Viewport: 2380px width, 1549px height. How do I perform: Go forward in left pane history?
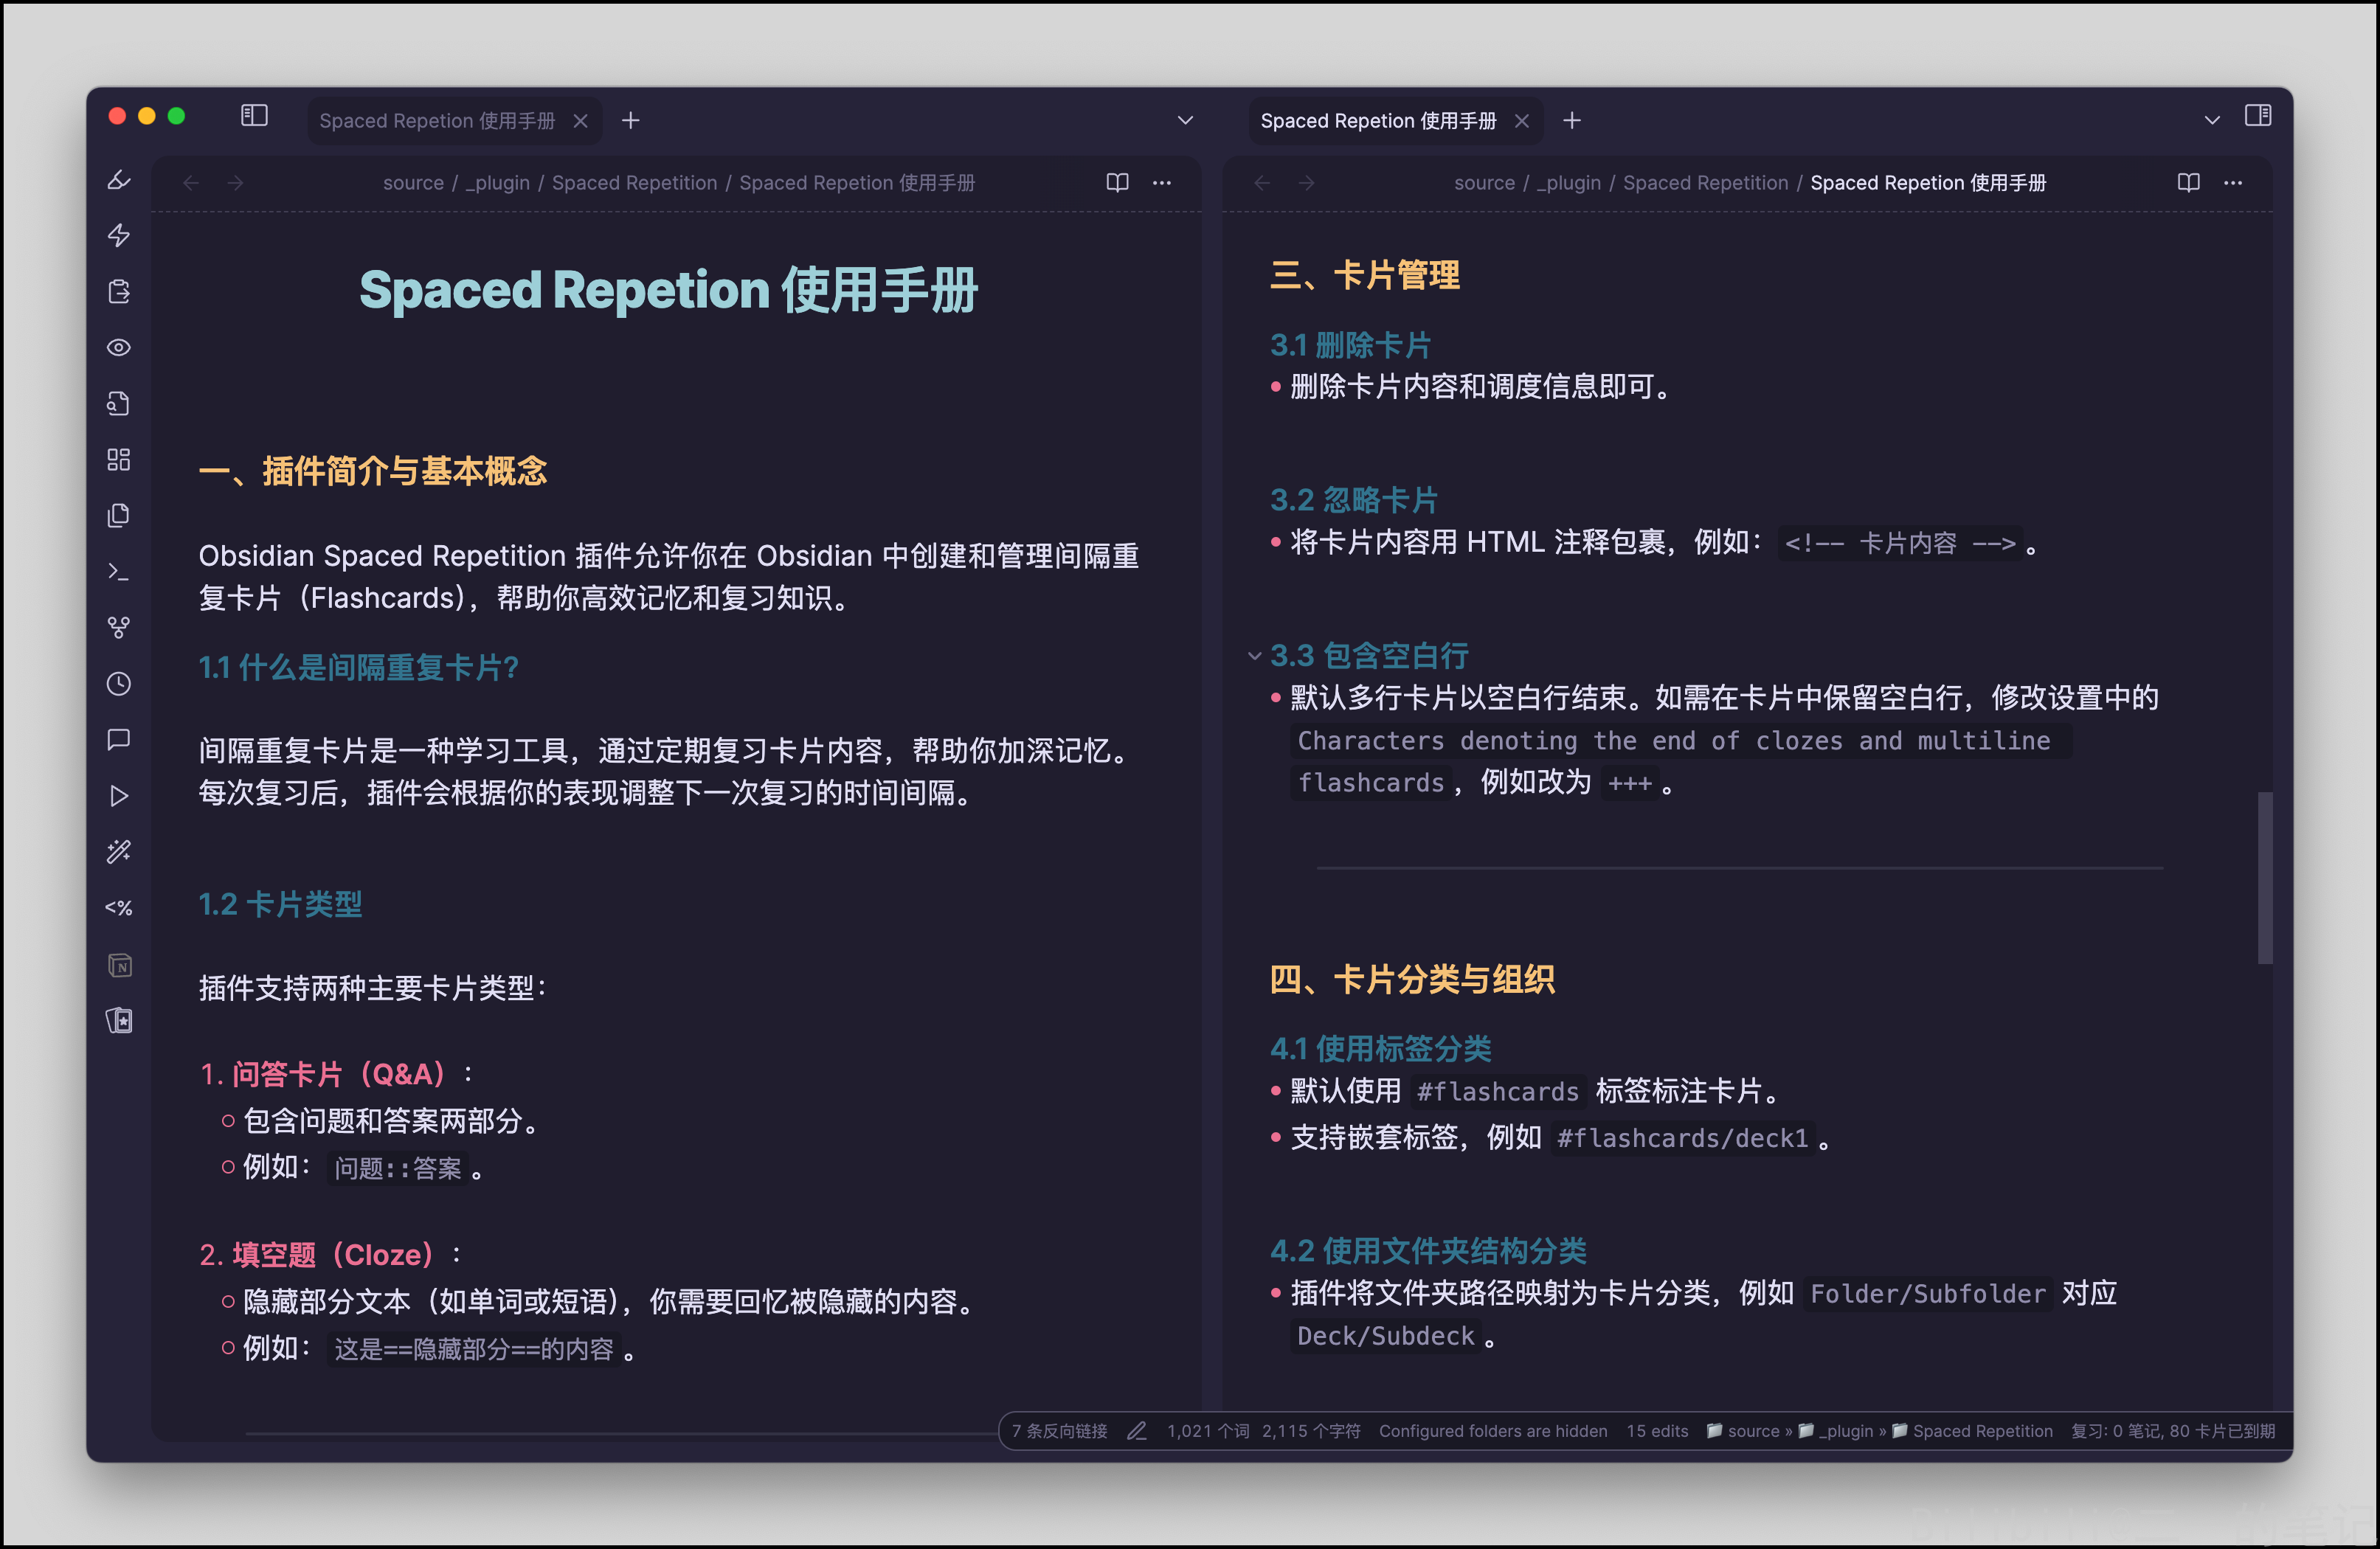point(235,182)
